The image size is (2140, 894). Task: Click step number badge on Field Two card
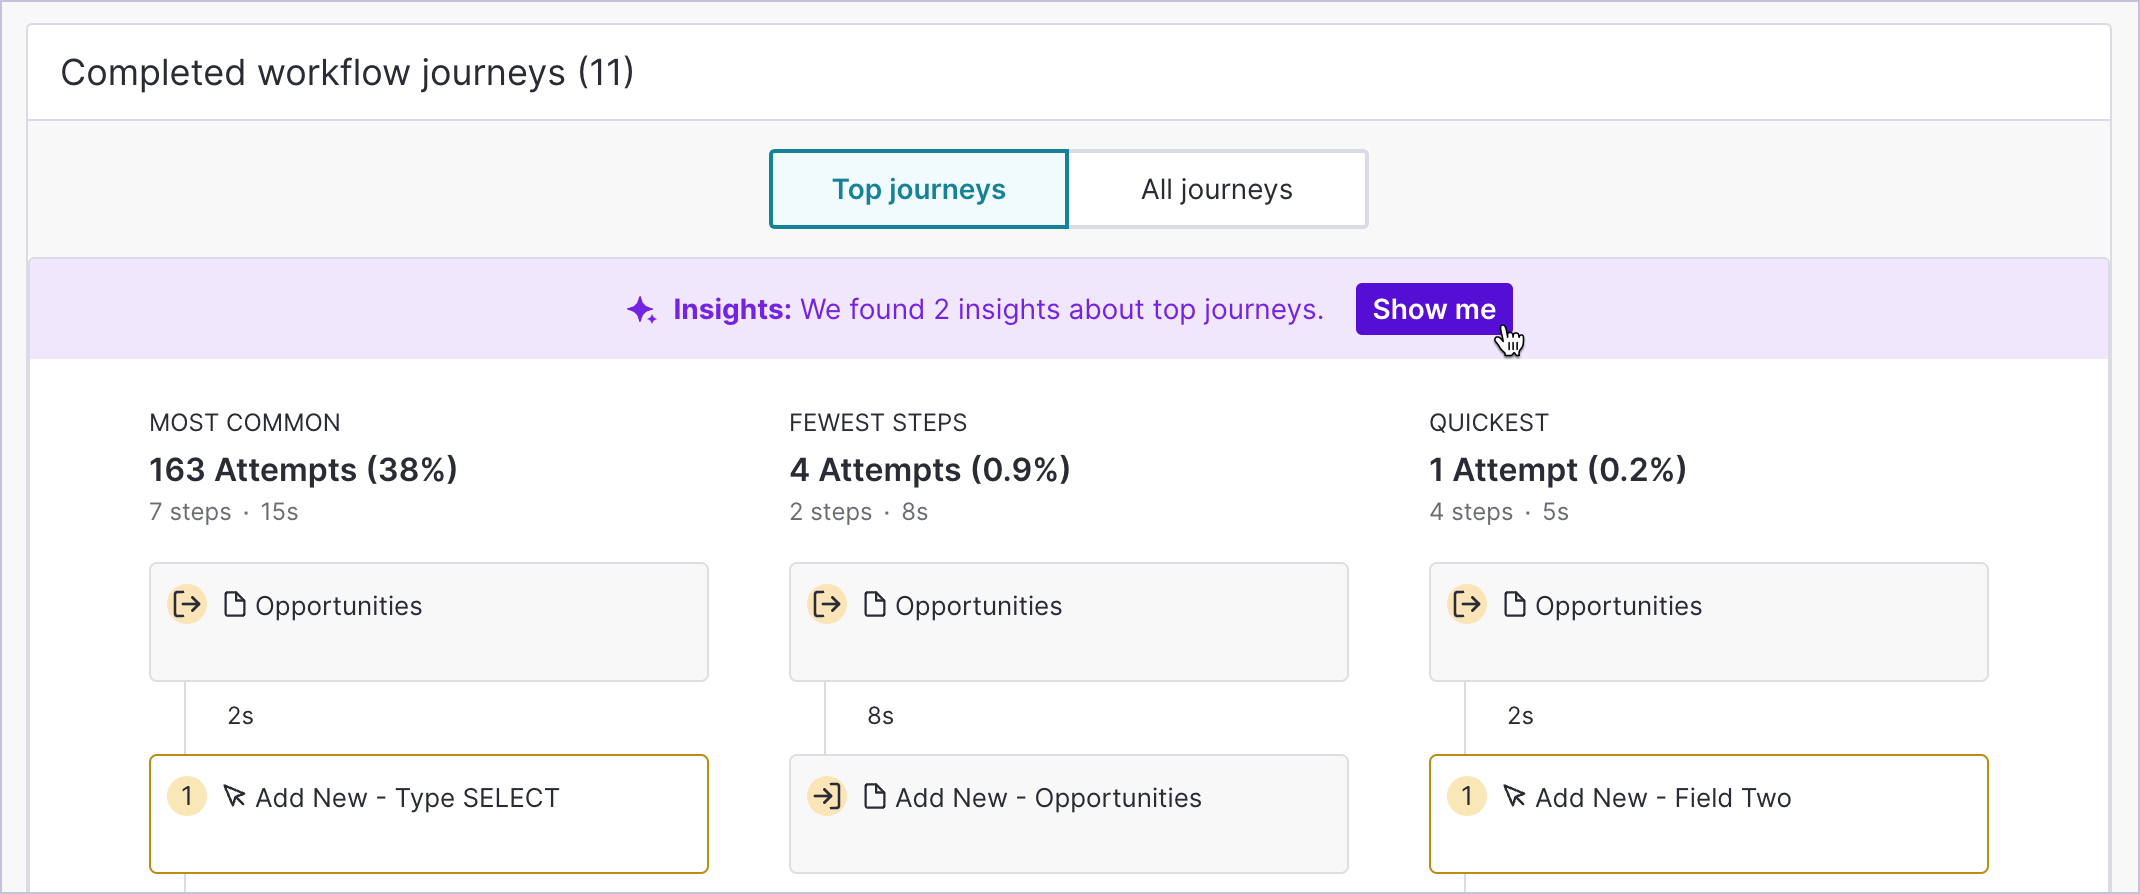click(1467, 796)
